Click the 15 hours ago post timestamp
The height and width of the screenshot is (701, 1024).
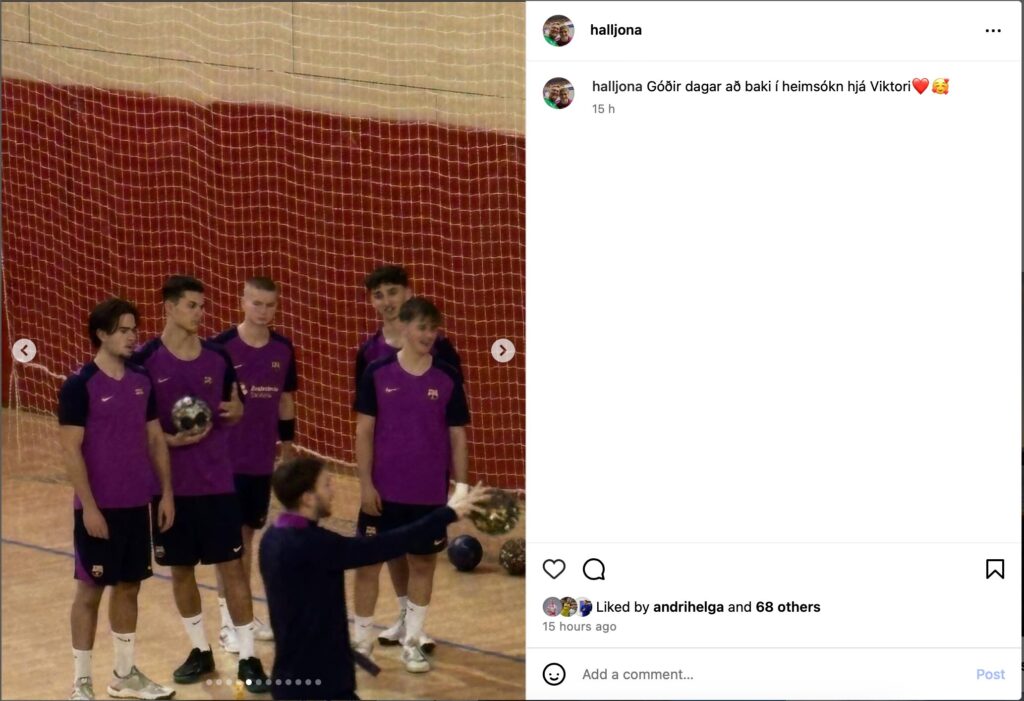click(x=579, y=627)
